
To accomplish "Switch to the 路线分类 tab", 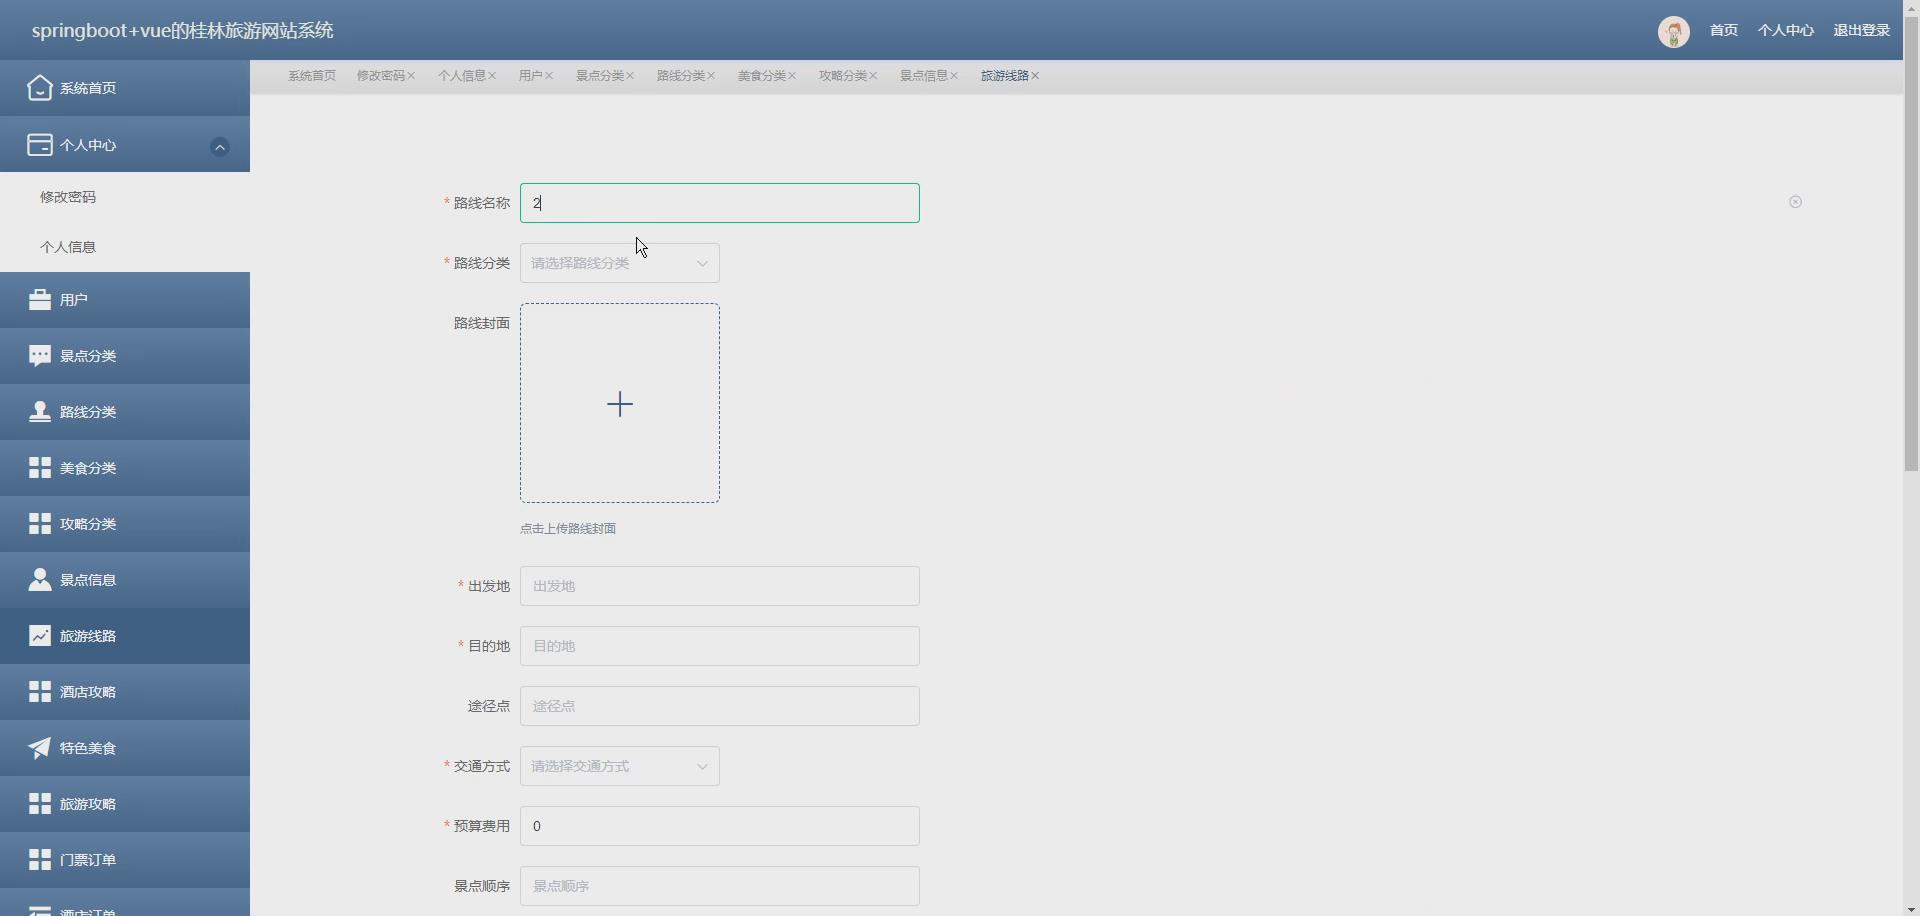I will tap(681, 76).
